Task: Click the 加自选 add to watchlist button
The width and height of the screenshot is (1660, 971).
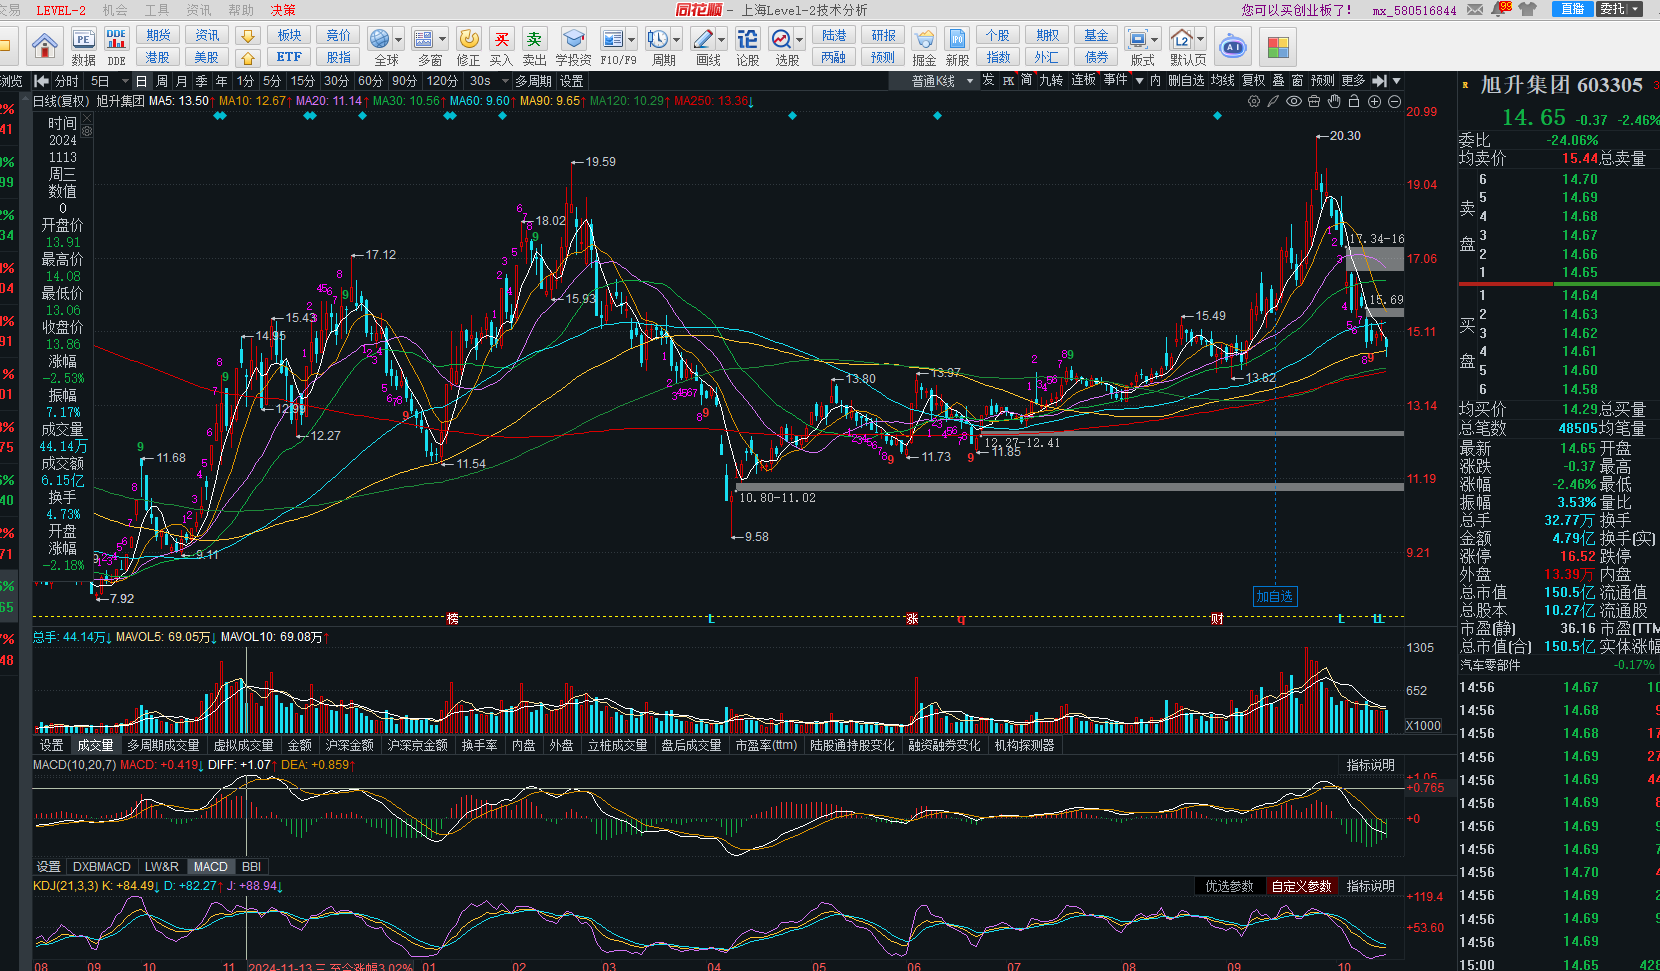Action: click(1275, 597)
